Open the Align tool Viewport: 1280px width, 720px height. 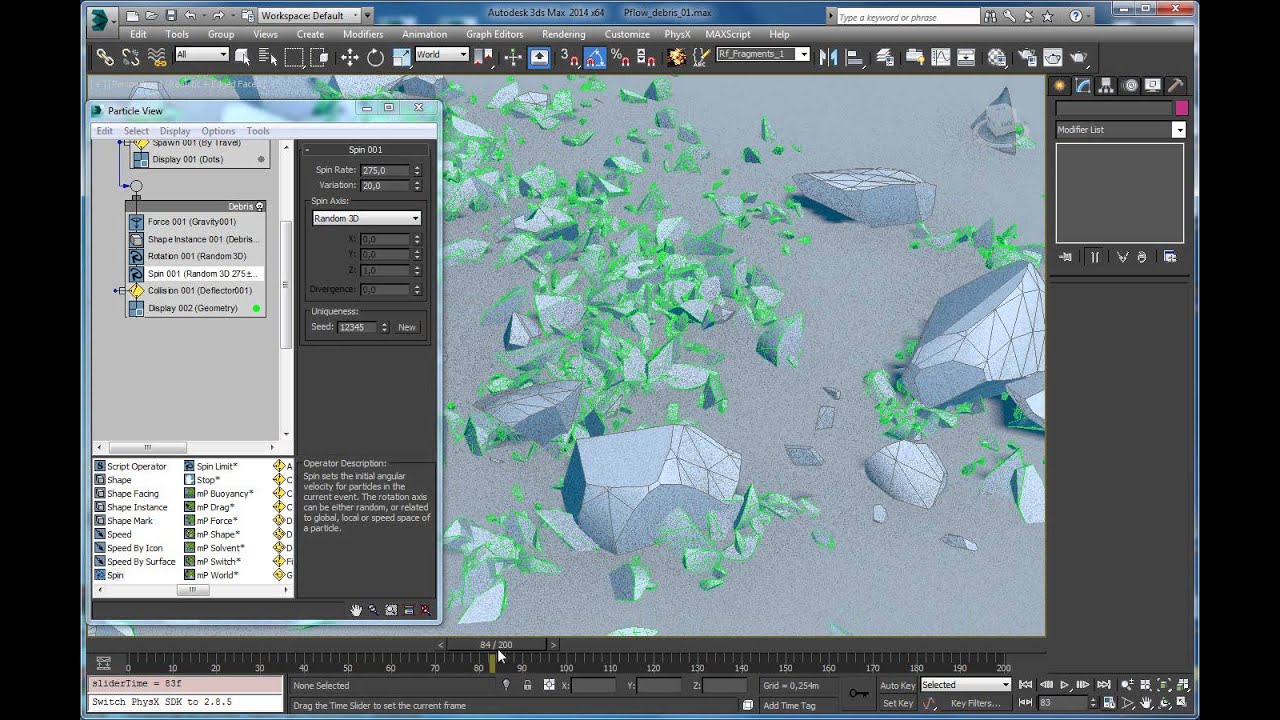(x=855, y=57)
